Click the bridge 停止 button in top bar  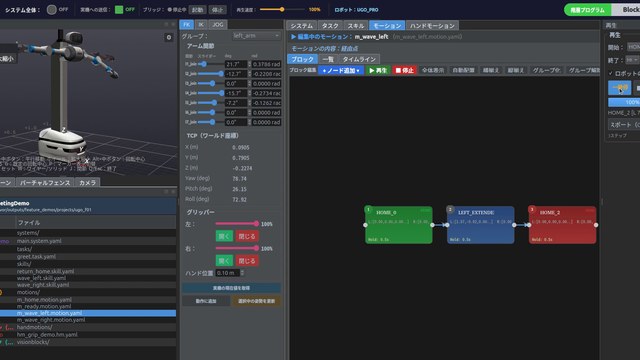coord(217,9)
